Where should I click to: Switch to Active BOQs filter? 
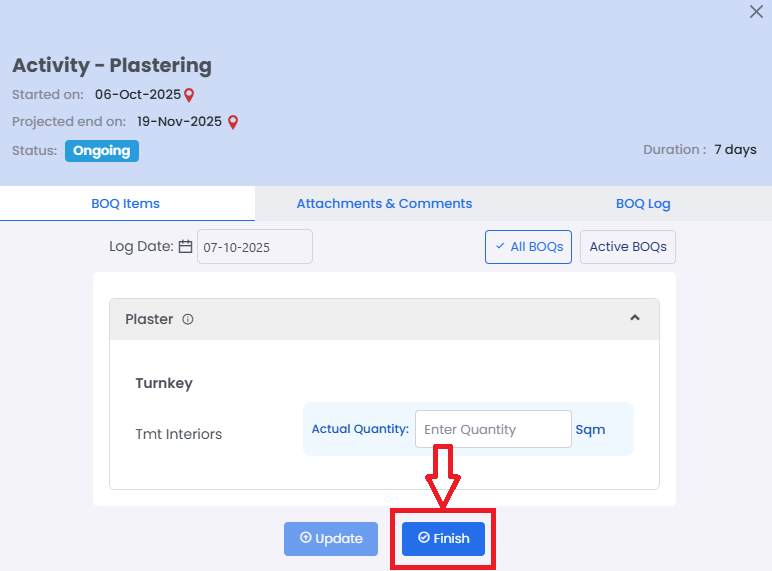click(x=628, y=247)
